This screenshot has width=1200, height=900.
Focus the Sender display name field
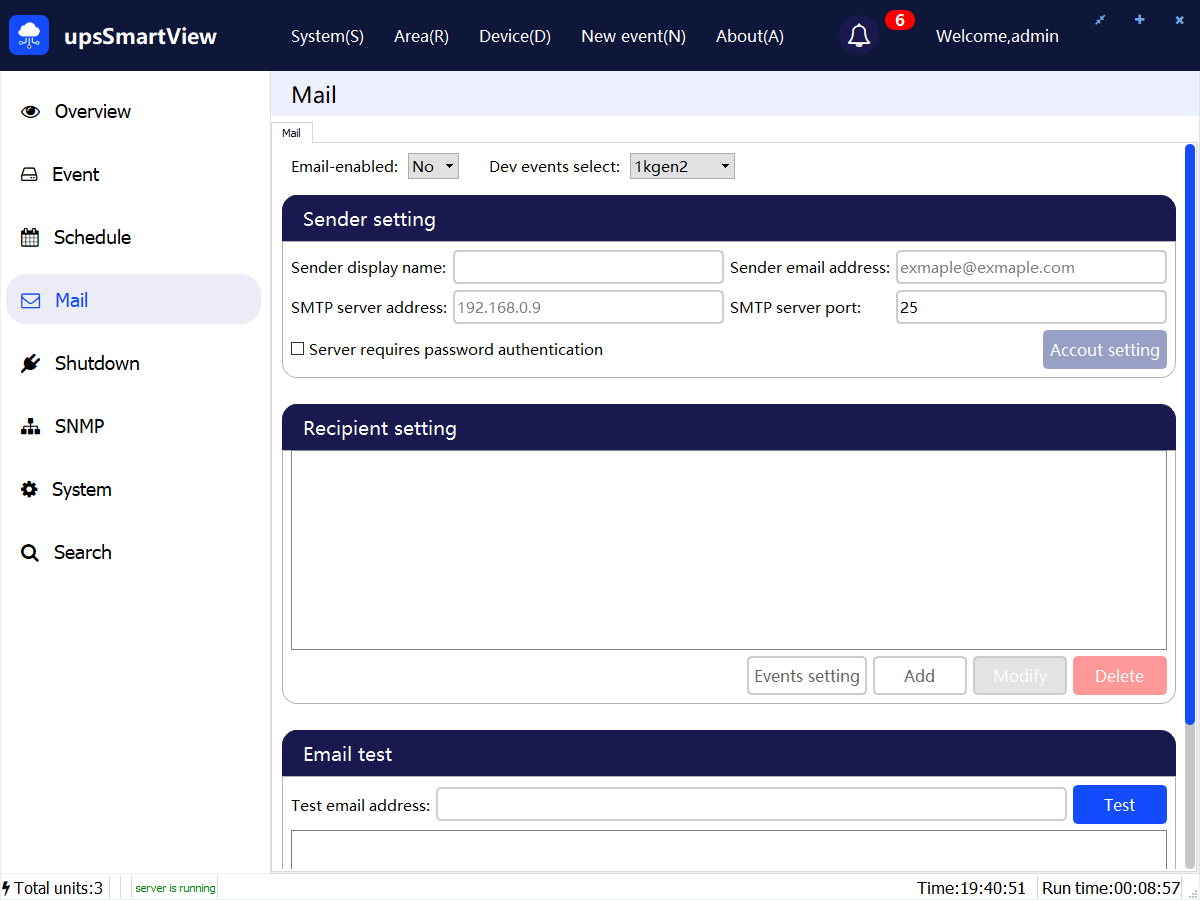(x=588, y=268)
